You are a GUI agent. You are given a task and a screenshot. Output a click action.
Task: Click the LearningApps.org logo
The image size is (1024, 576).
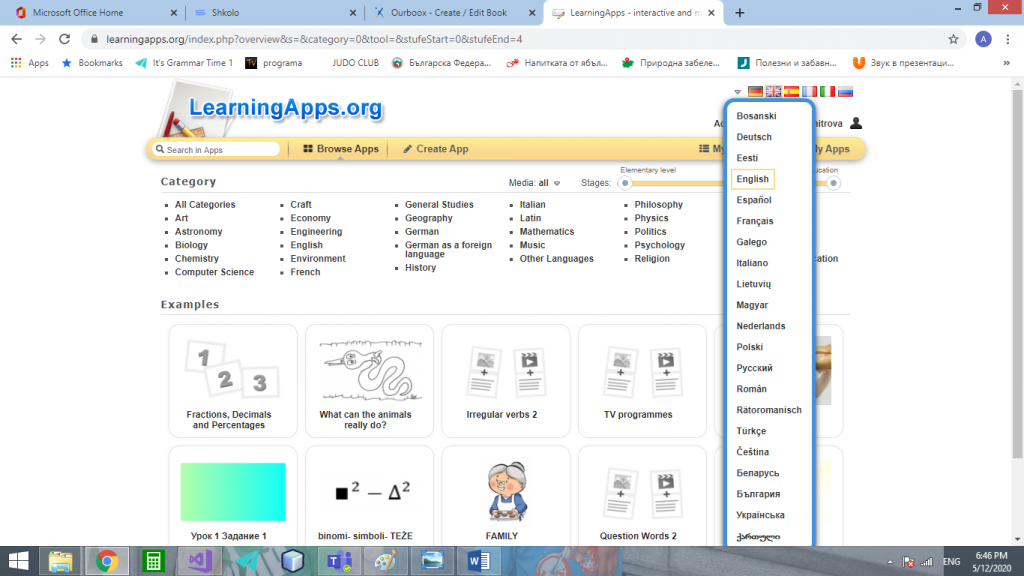tap(285, 108)
